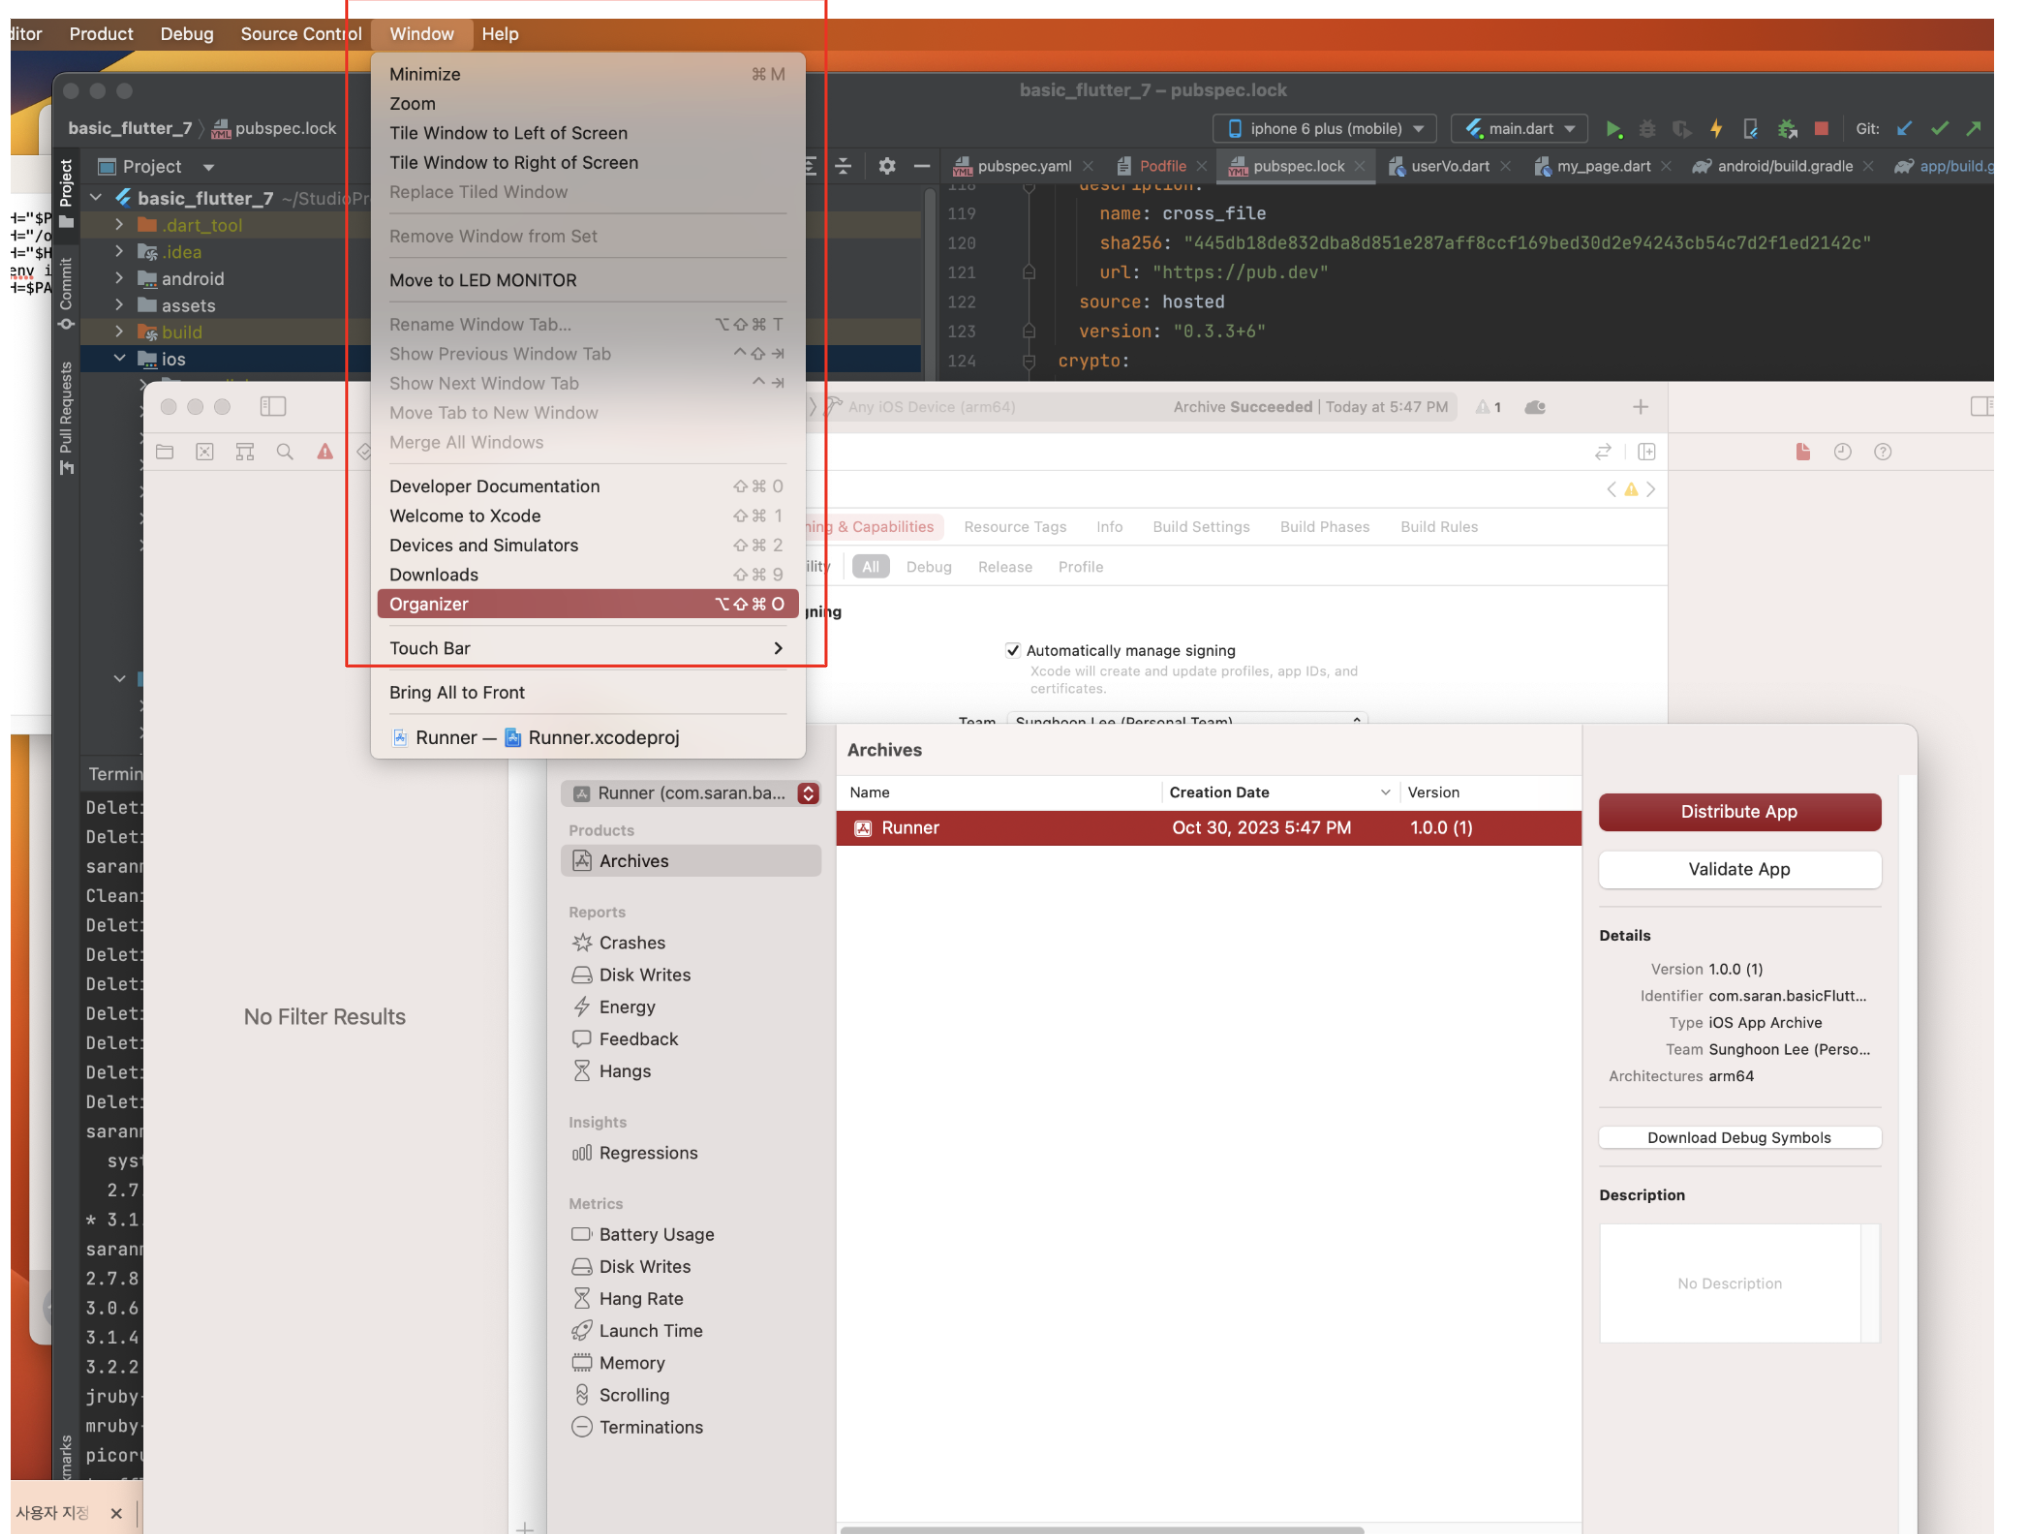Viewport: 2044px width, 1534px height.
Task: Click the green Run button in Android Studio
Action: [1612, 129]
